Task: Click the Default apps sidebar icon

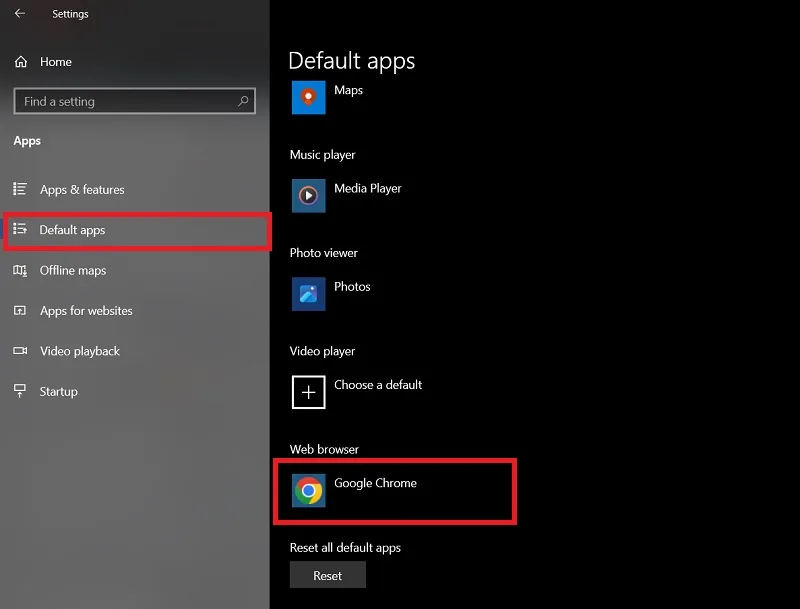Action: (x=20, y=229)
